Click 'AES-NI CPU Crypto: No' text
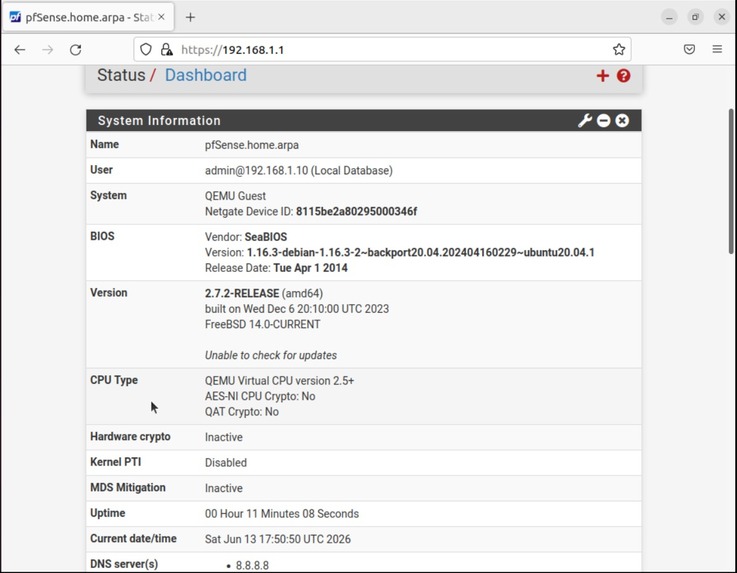 [260, 396]
